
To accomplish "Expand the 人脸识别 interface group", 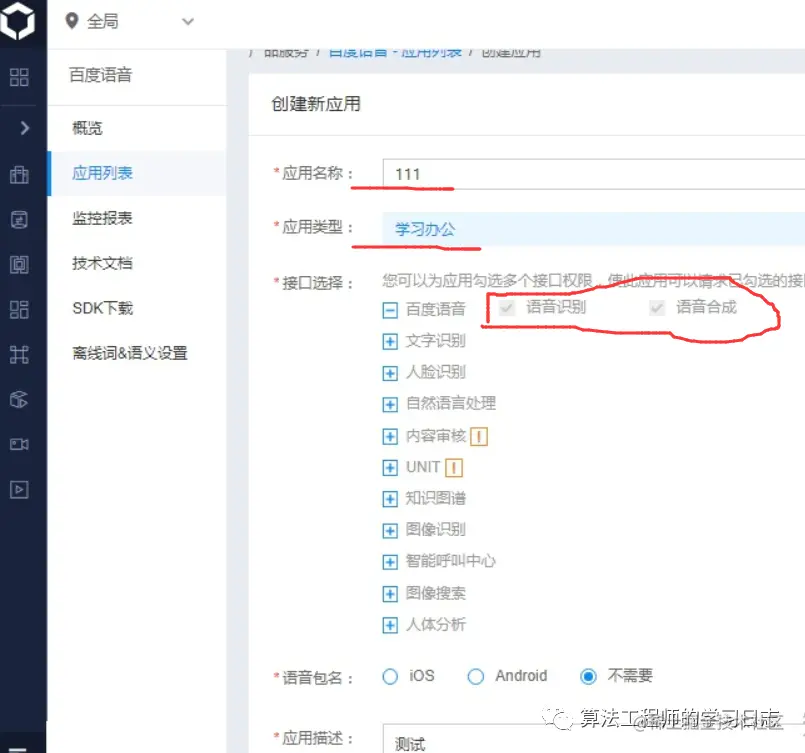I will point(389,371).
